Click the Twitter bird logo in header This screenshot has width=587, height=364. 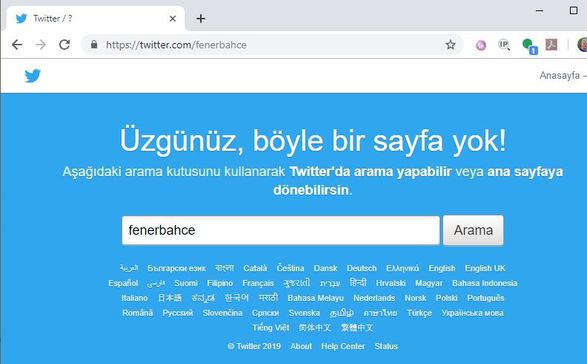point(33,76)
